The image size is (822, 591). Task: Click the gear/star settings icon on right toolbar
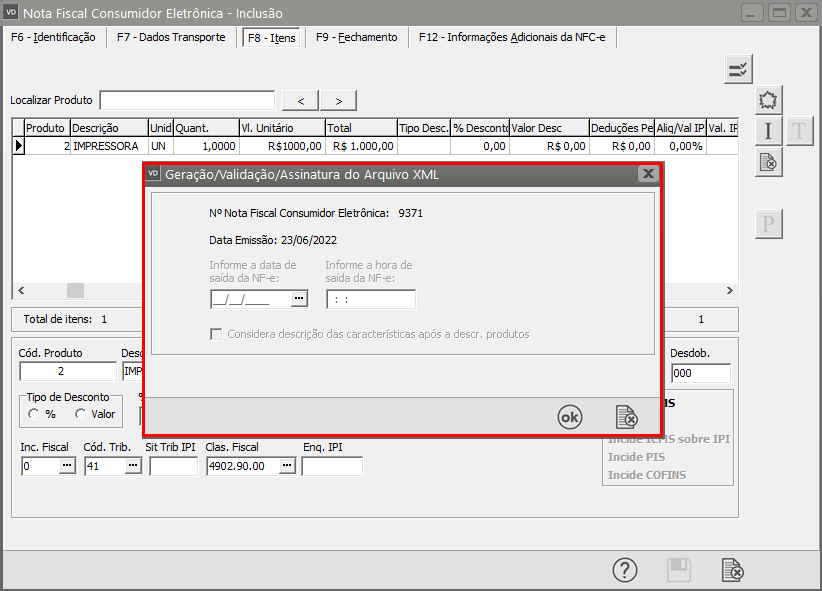769,100
